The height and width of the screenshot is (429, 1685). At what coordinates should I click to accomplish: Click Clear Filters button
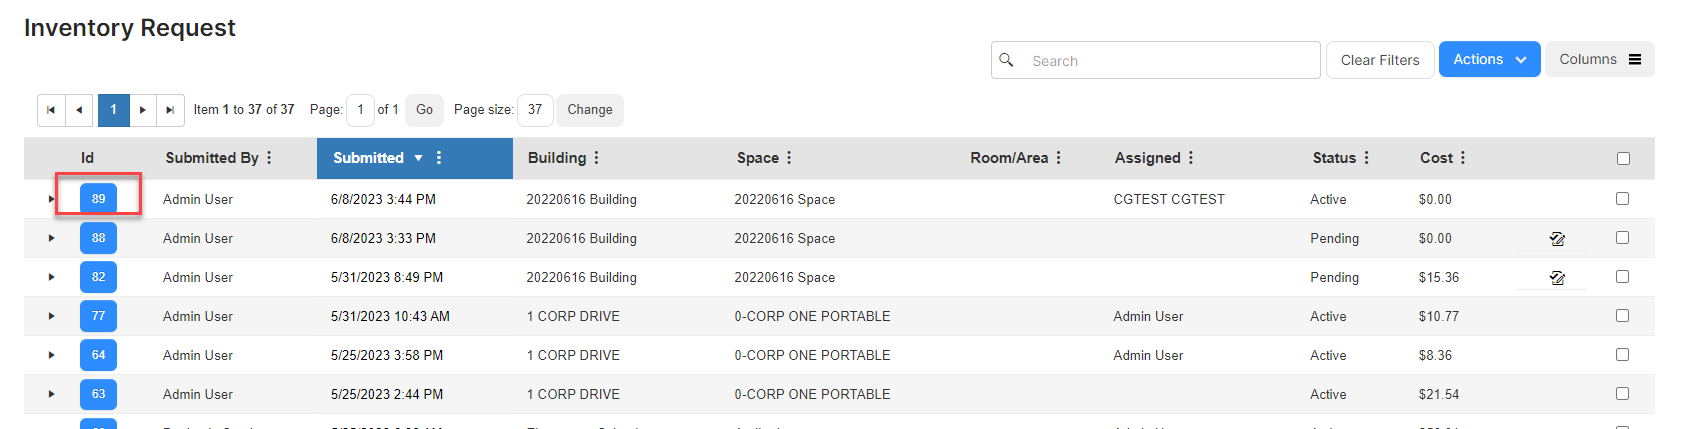point(1380,60)
